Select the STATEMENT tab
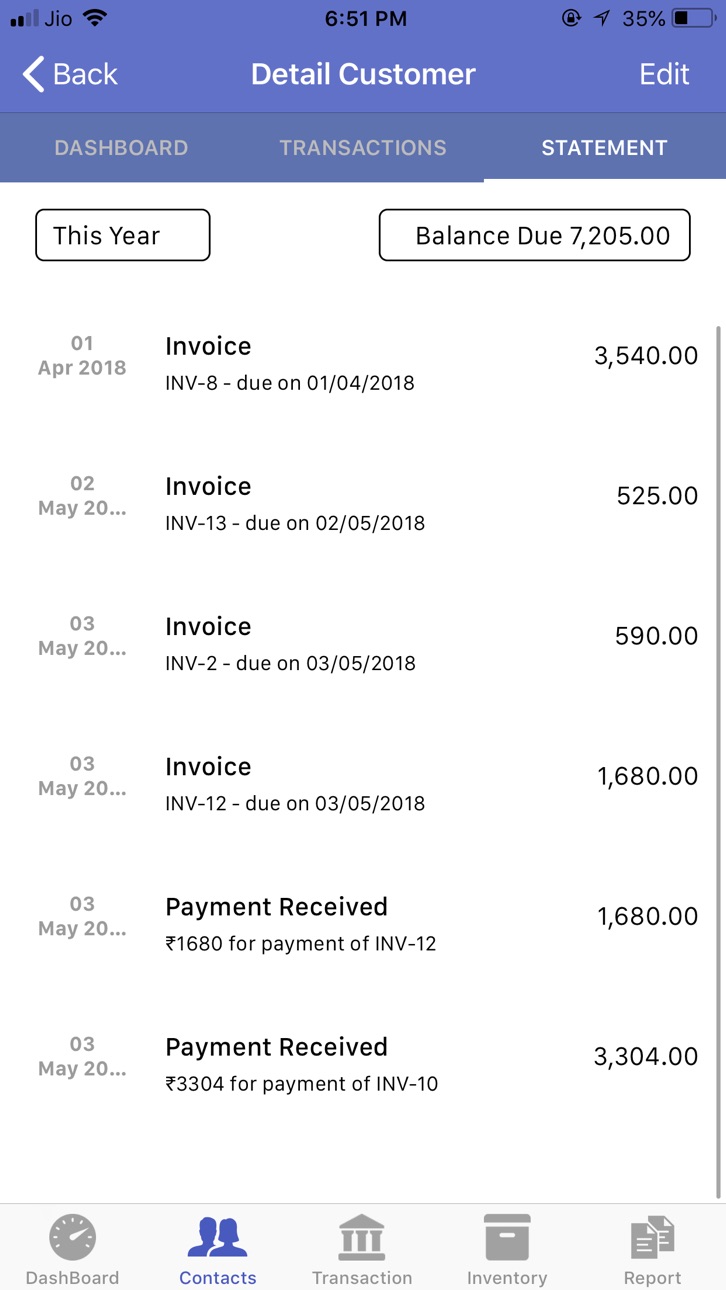The height and width of the screenshot is (1290, 726). click(x=604, y=148)
